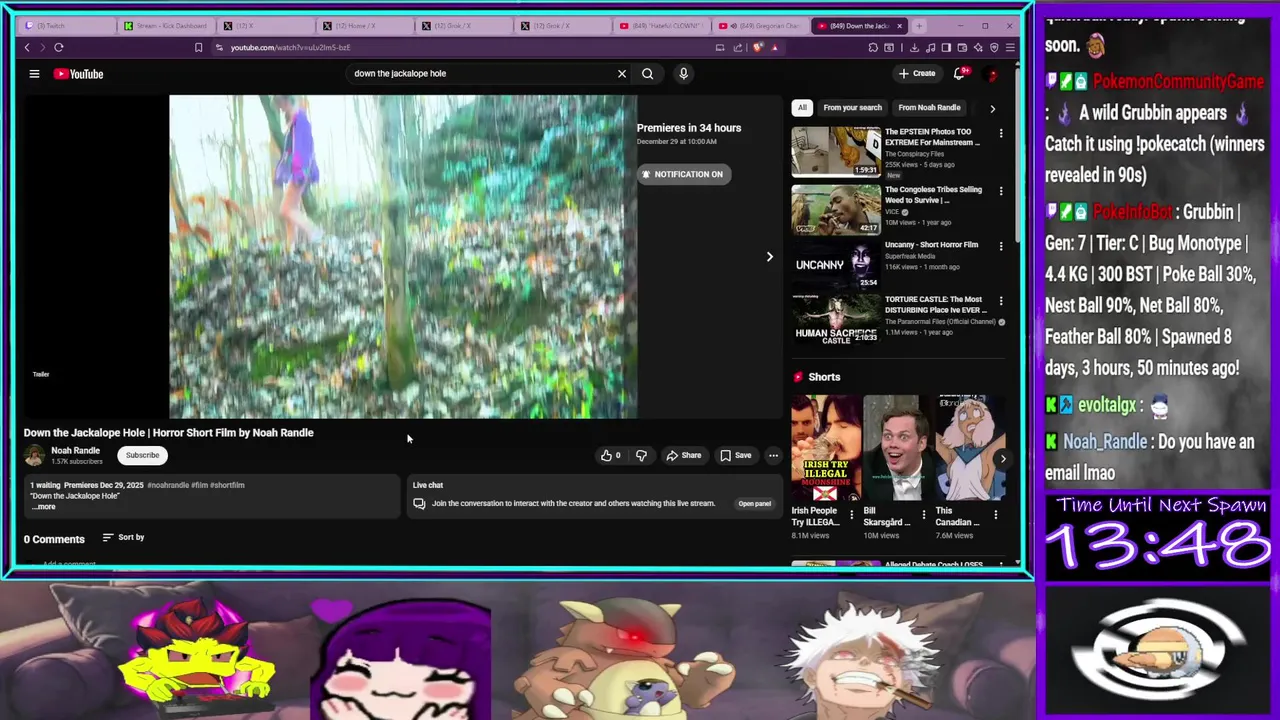Run search with magnifying glass button

coord(647,73)
